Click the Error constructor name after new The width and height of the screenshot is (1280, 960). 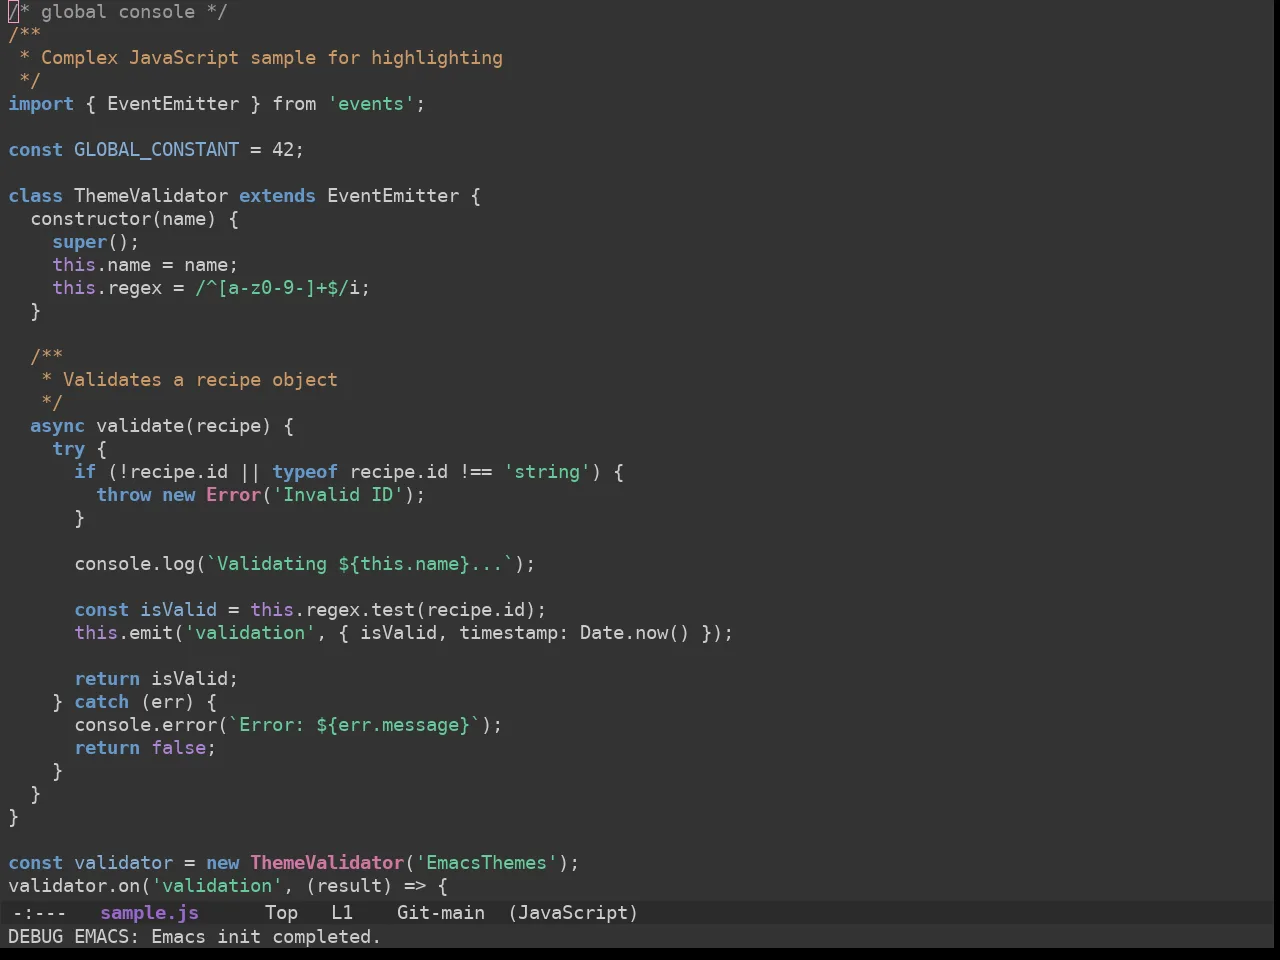tap(233, 495)
